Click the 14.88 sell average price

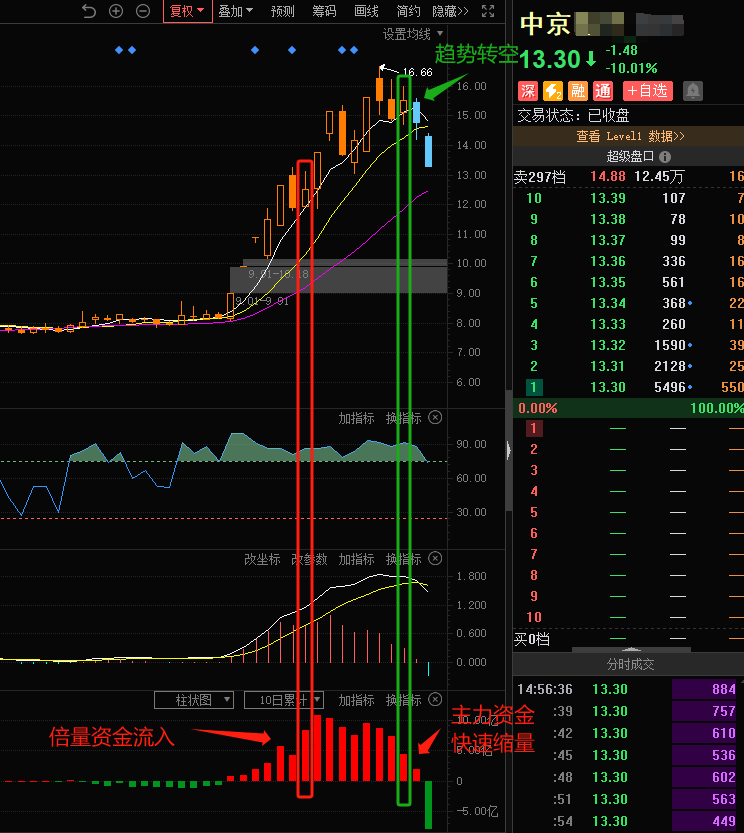[608, 176]
